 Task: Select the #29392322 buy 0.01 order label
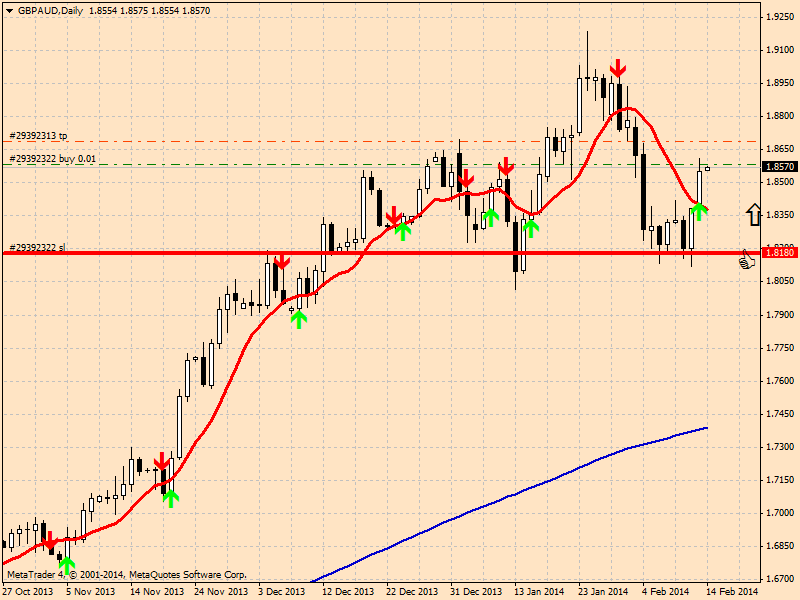pos(53,159)
